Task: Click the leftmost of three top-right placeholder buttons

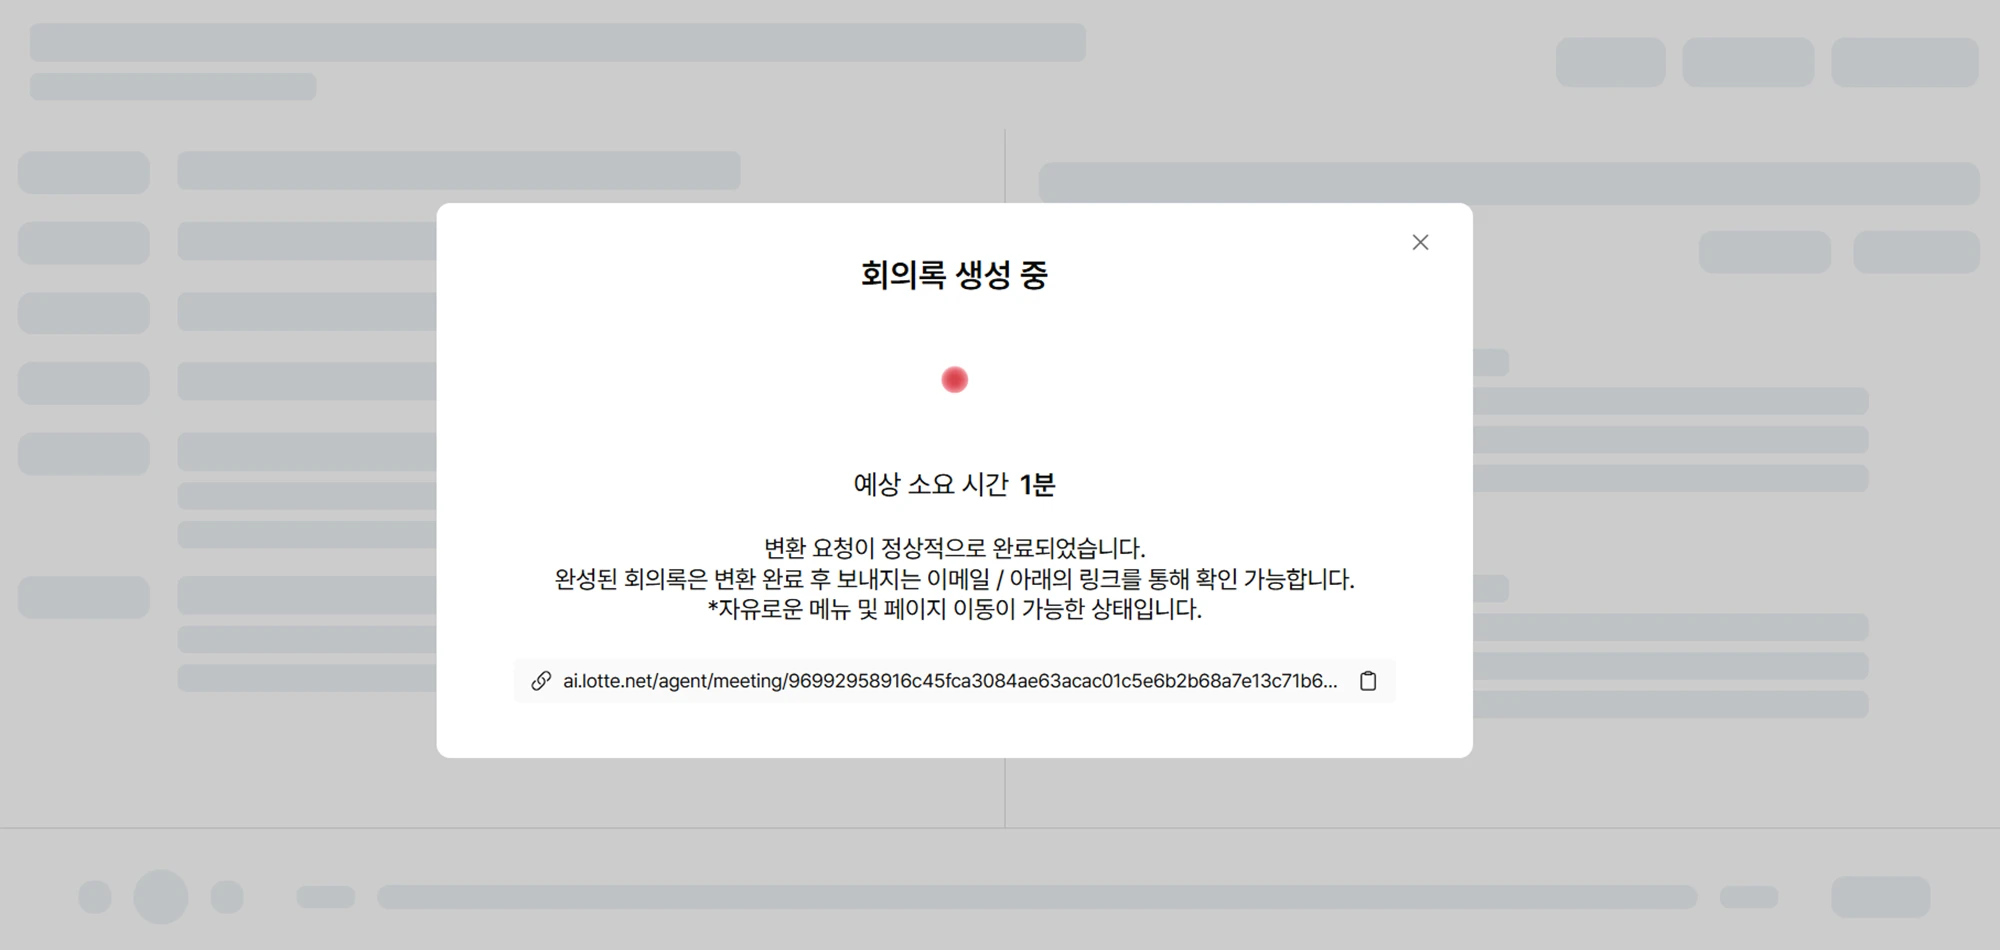Action: coord(1610,62)
